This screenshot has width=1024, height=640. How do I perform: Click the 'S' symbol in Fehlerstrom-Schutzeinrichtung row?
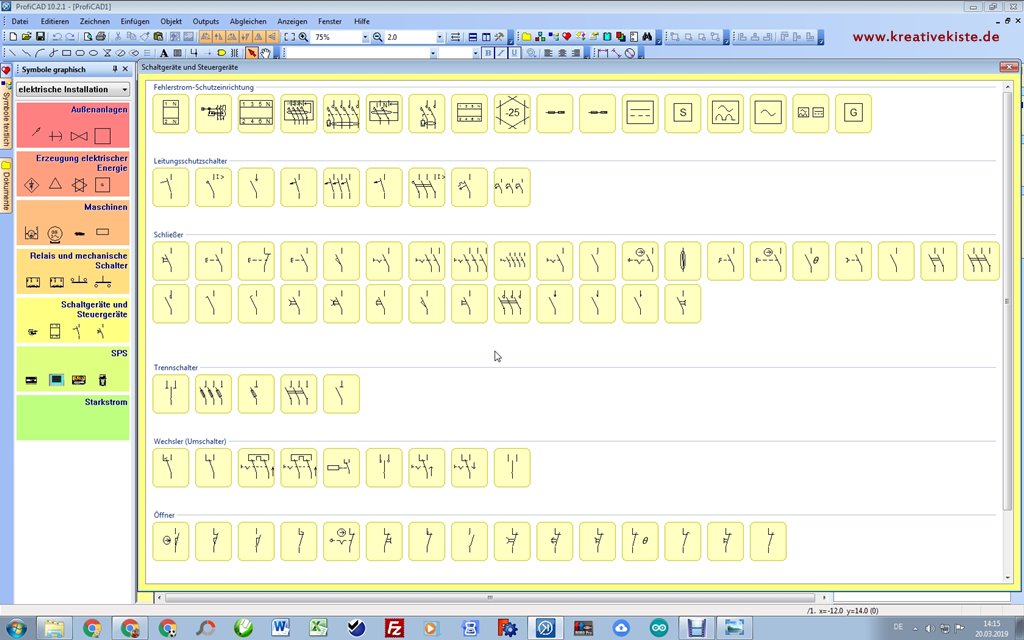(x=683, y=113)
